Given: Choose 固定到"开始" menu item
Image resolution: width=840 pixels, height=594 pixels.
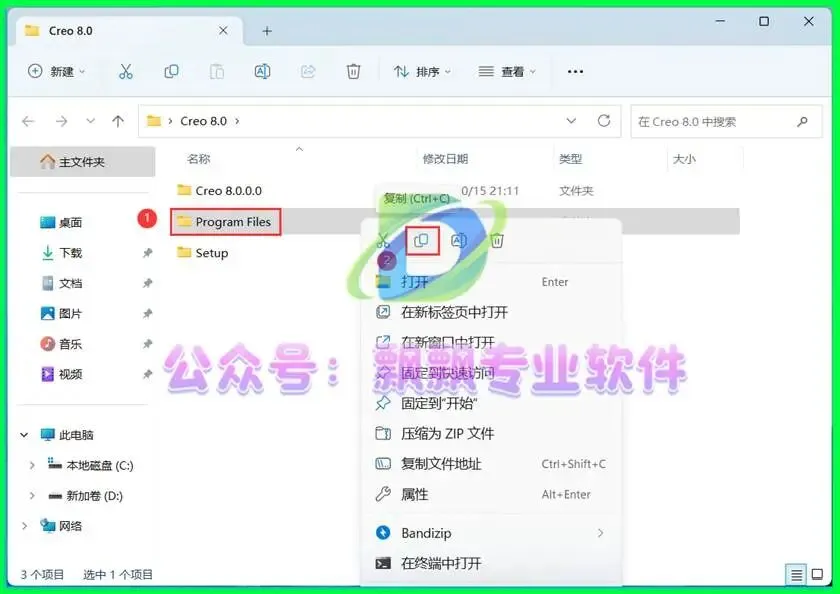Looking at the screenshot, I should [x=491, y=403].
